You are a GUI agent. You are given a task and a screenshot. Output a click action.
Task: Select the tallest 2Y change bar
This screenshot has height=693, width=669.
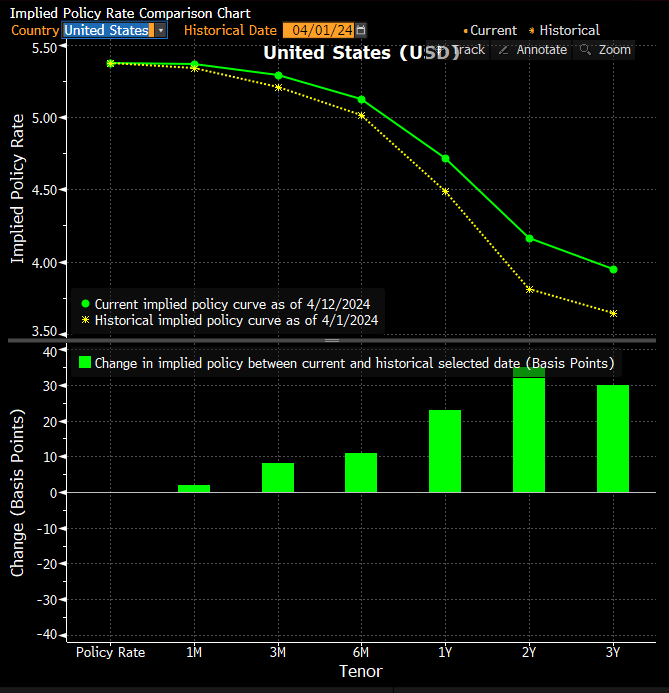click(x=529, y=430)
